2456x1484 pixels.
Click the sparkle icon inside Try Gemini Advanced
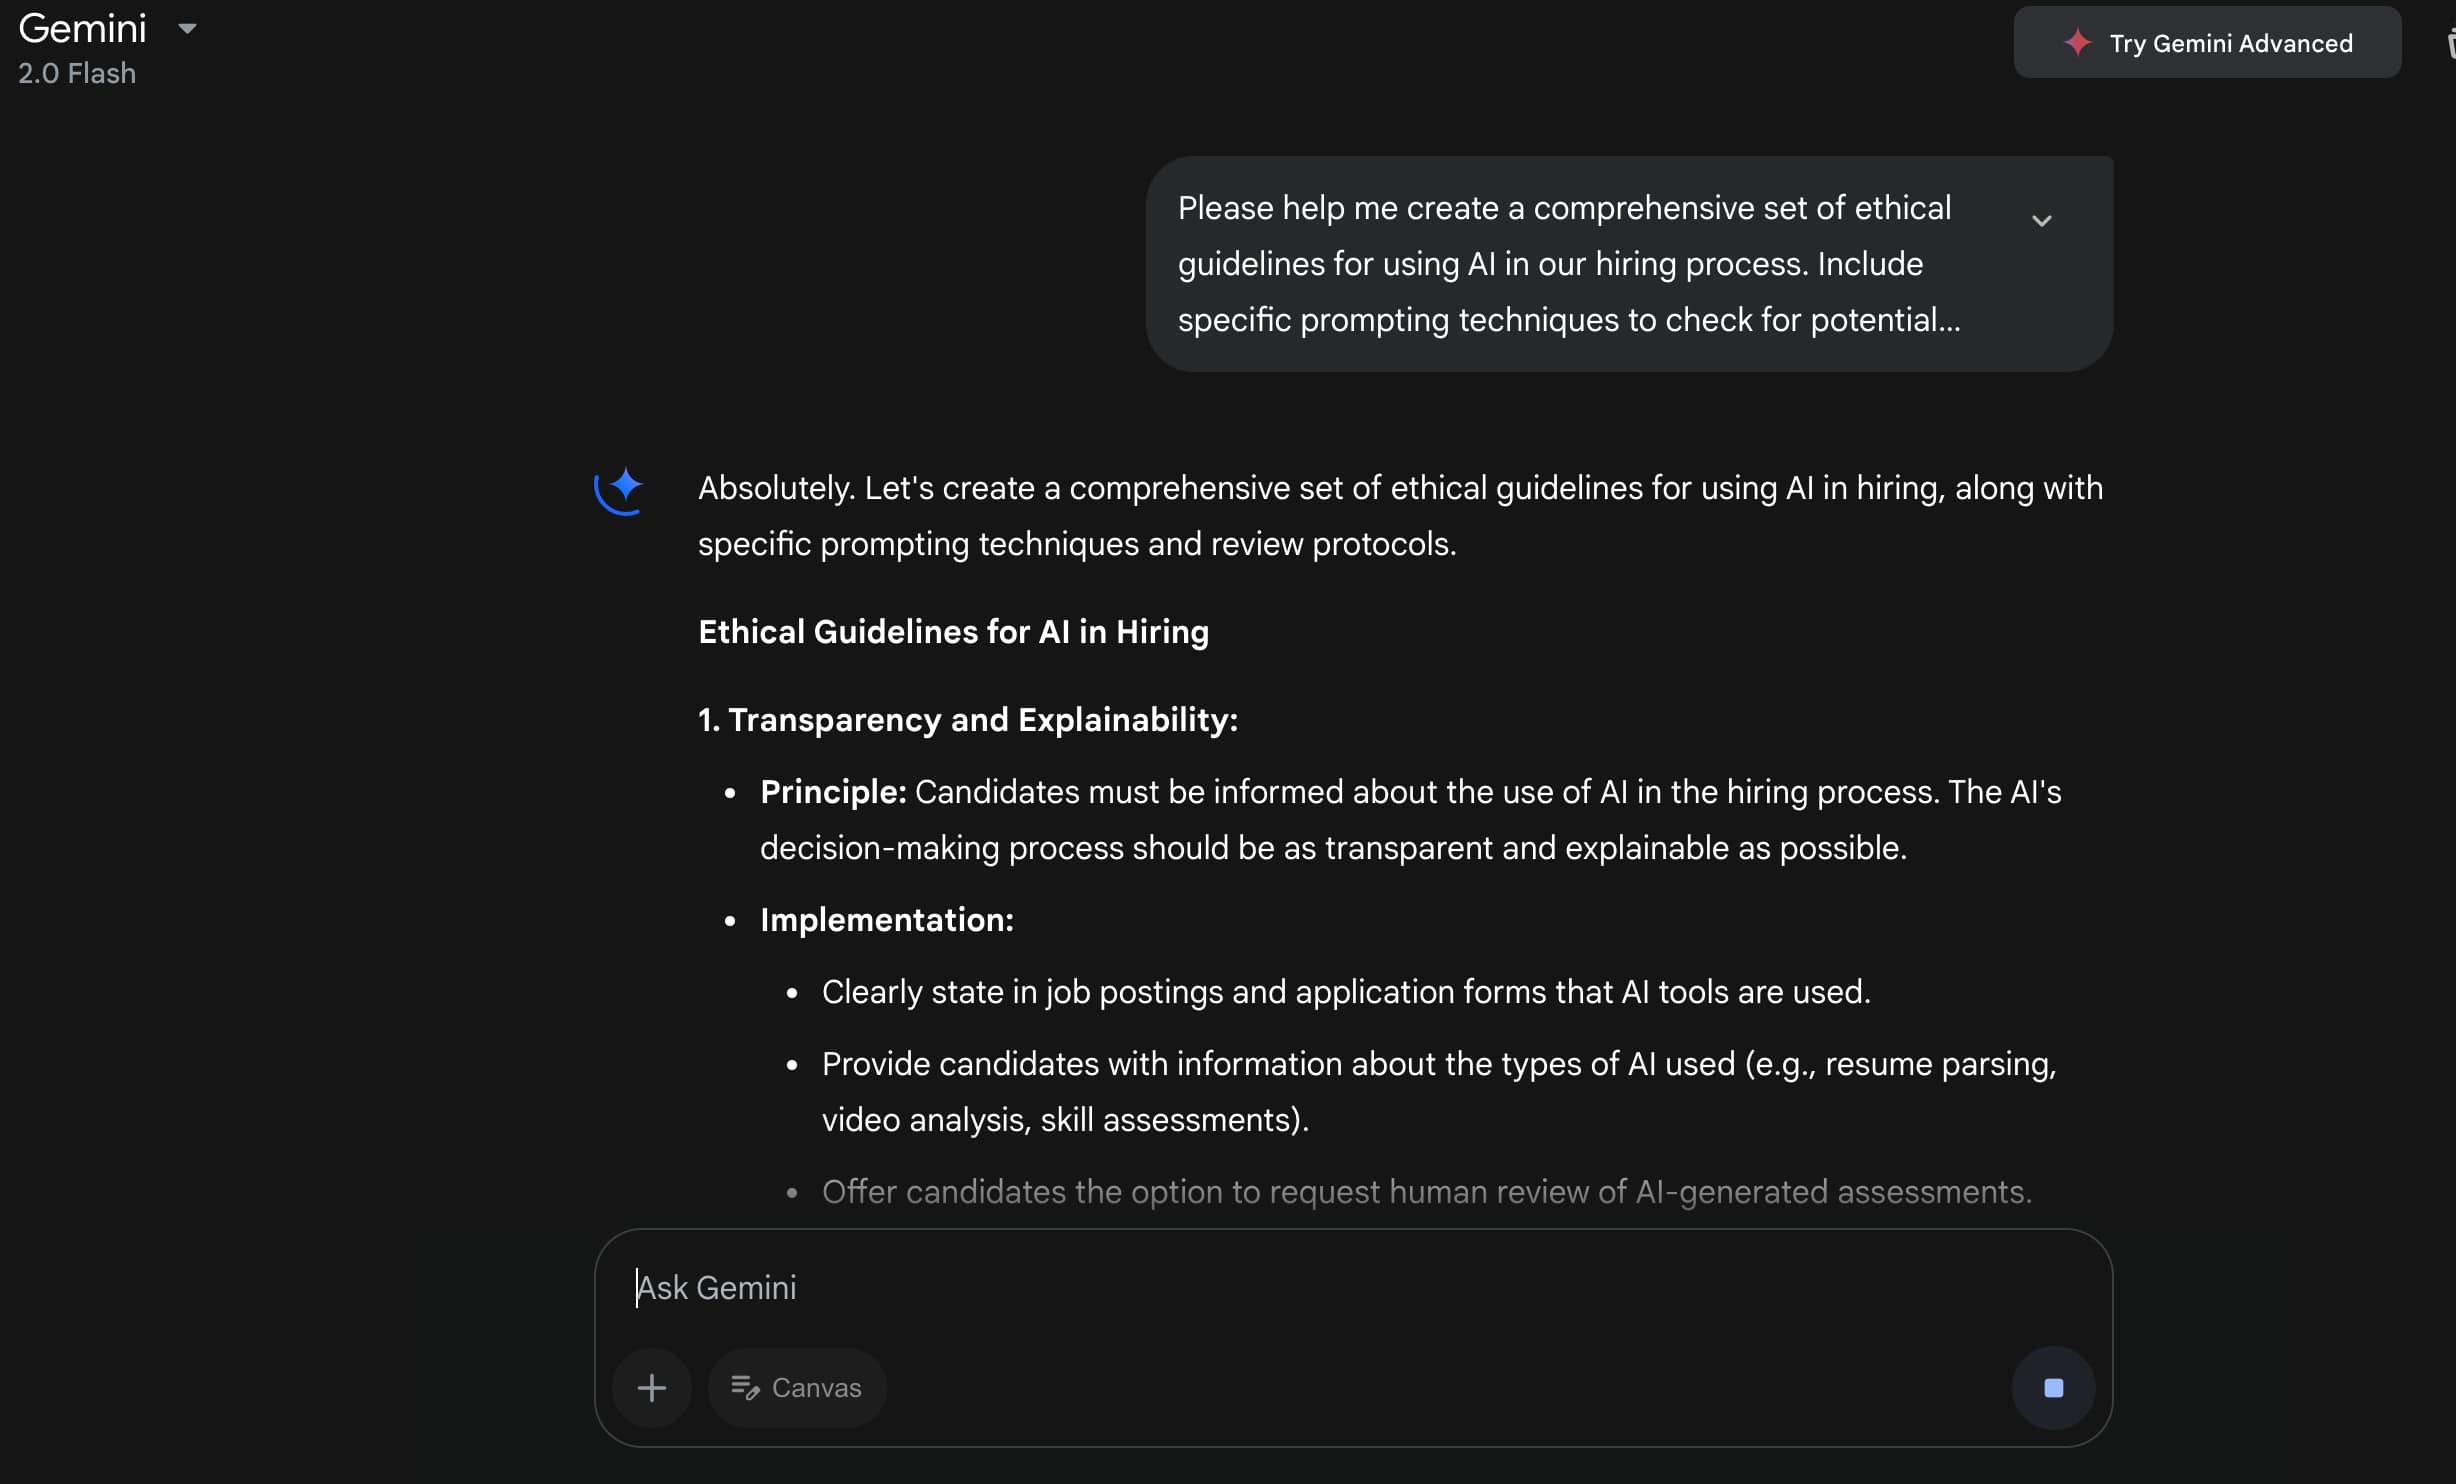(2079, 43)
